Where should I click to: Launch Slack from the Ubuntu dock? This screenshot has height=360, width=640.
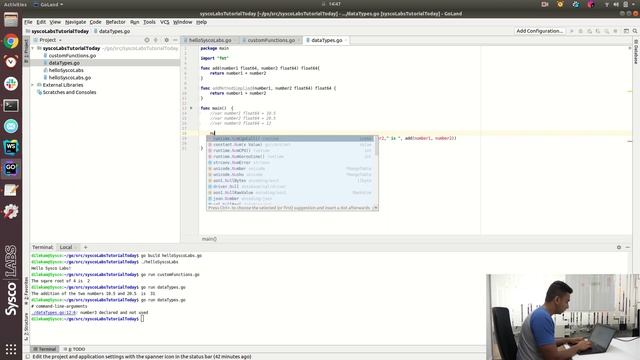[x=11, y=84]
